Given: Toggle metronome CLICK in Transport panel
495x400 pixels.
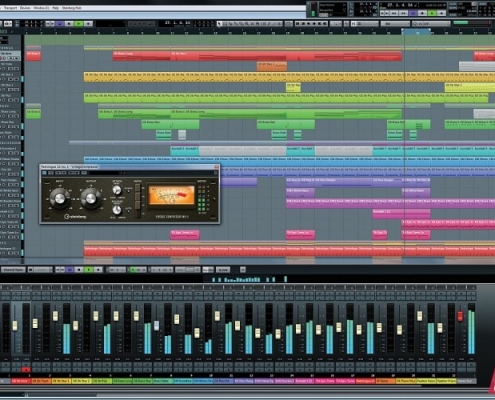Looking at the screenshot, I should coord(452,4).
